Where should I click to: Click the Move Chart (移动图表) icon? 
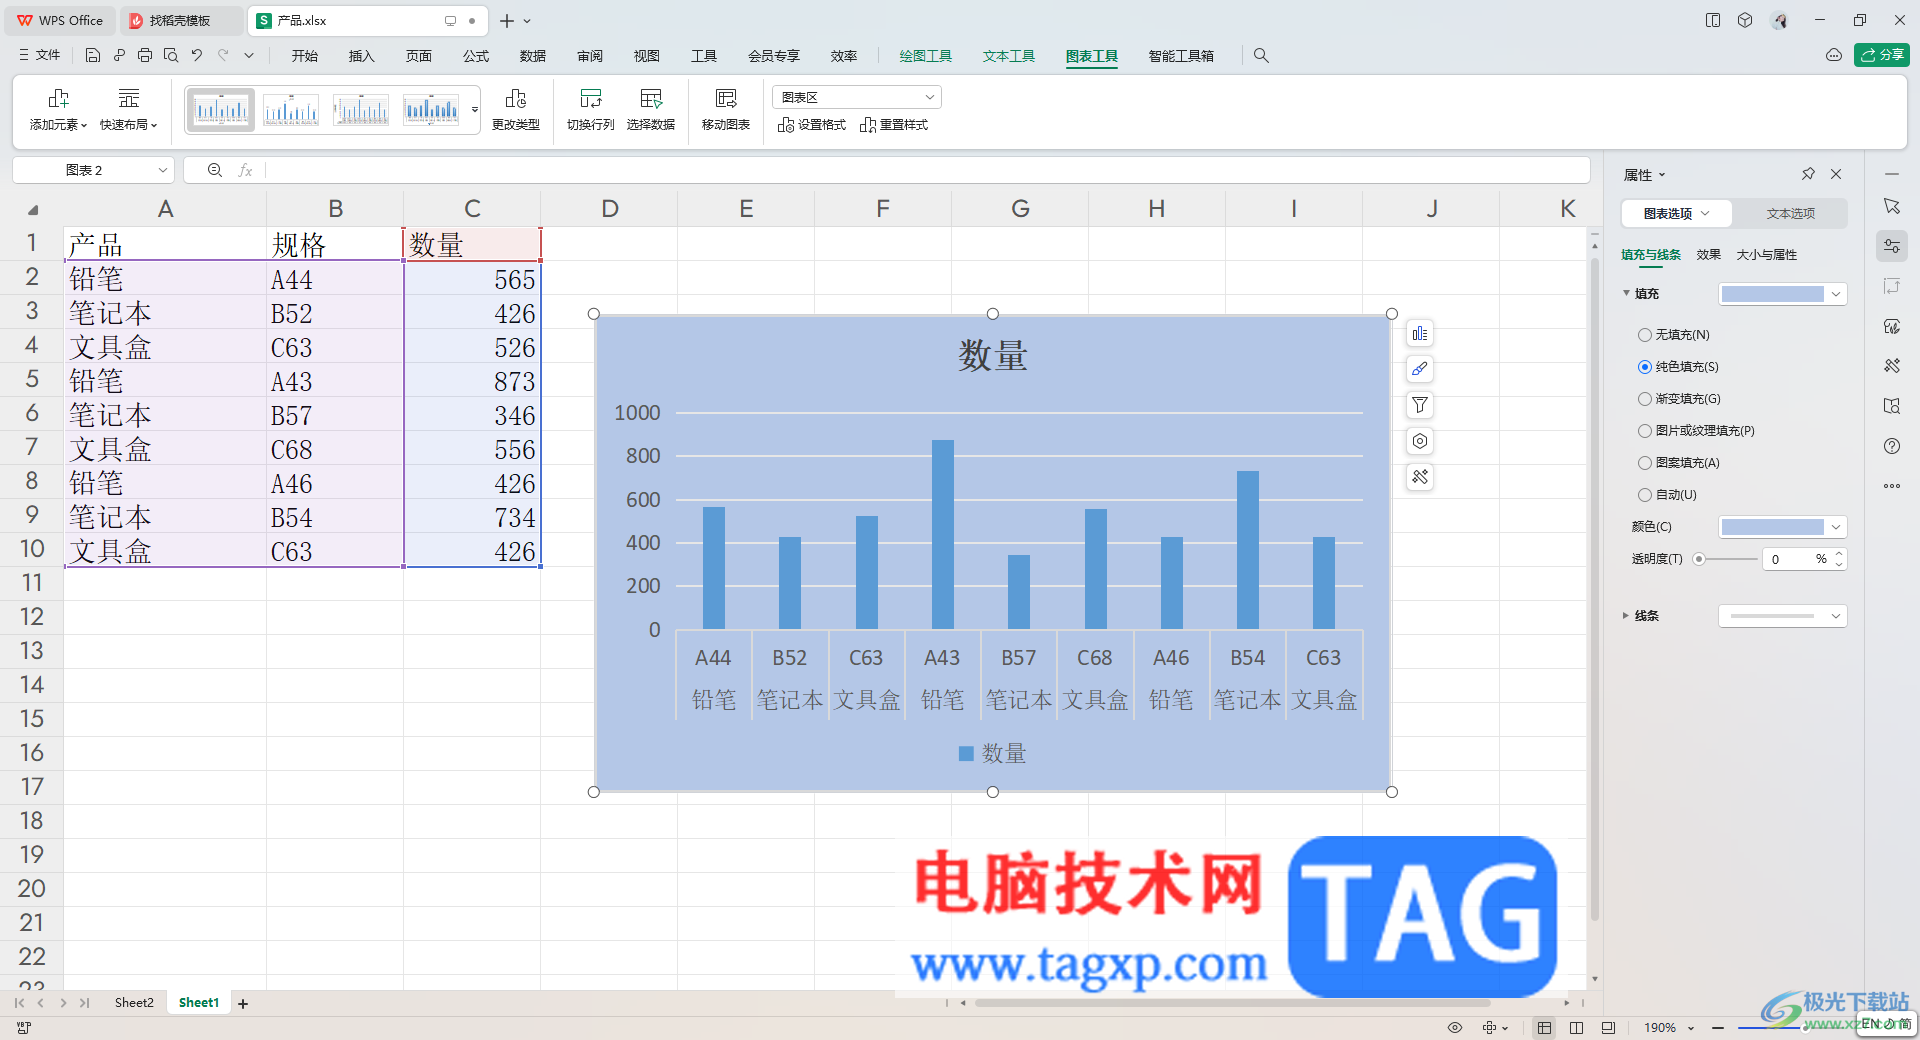point(726,99)
